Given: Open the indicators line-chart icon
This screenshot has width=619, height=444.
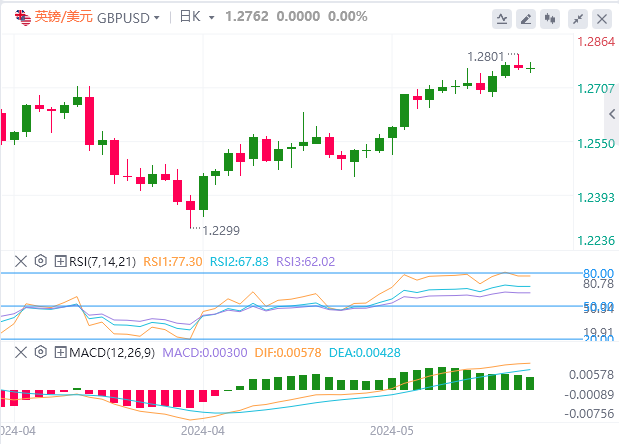Looking at the screenshot, I should click(x=502, y=19).
